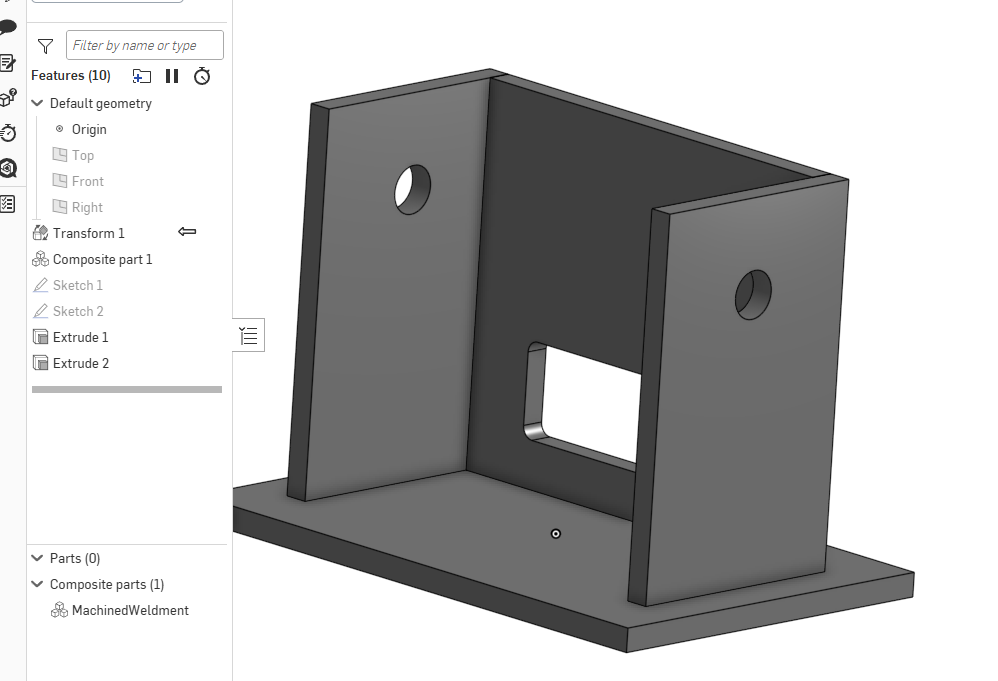
Task: Open the sidebar stopwatch icon
Action: click(8, 133)
